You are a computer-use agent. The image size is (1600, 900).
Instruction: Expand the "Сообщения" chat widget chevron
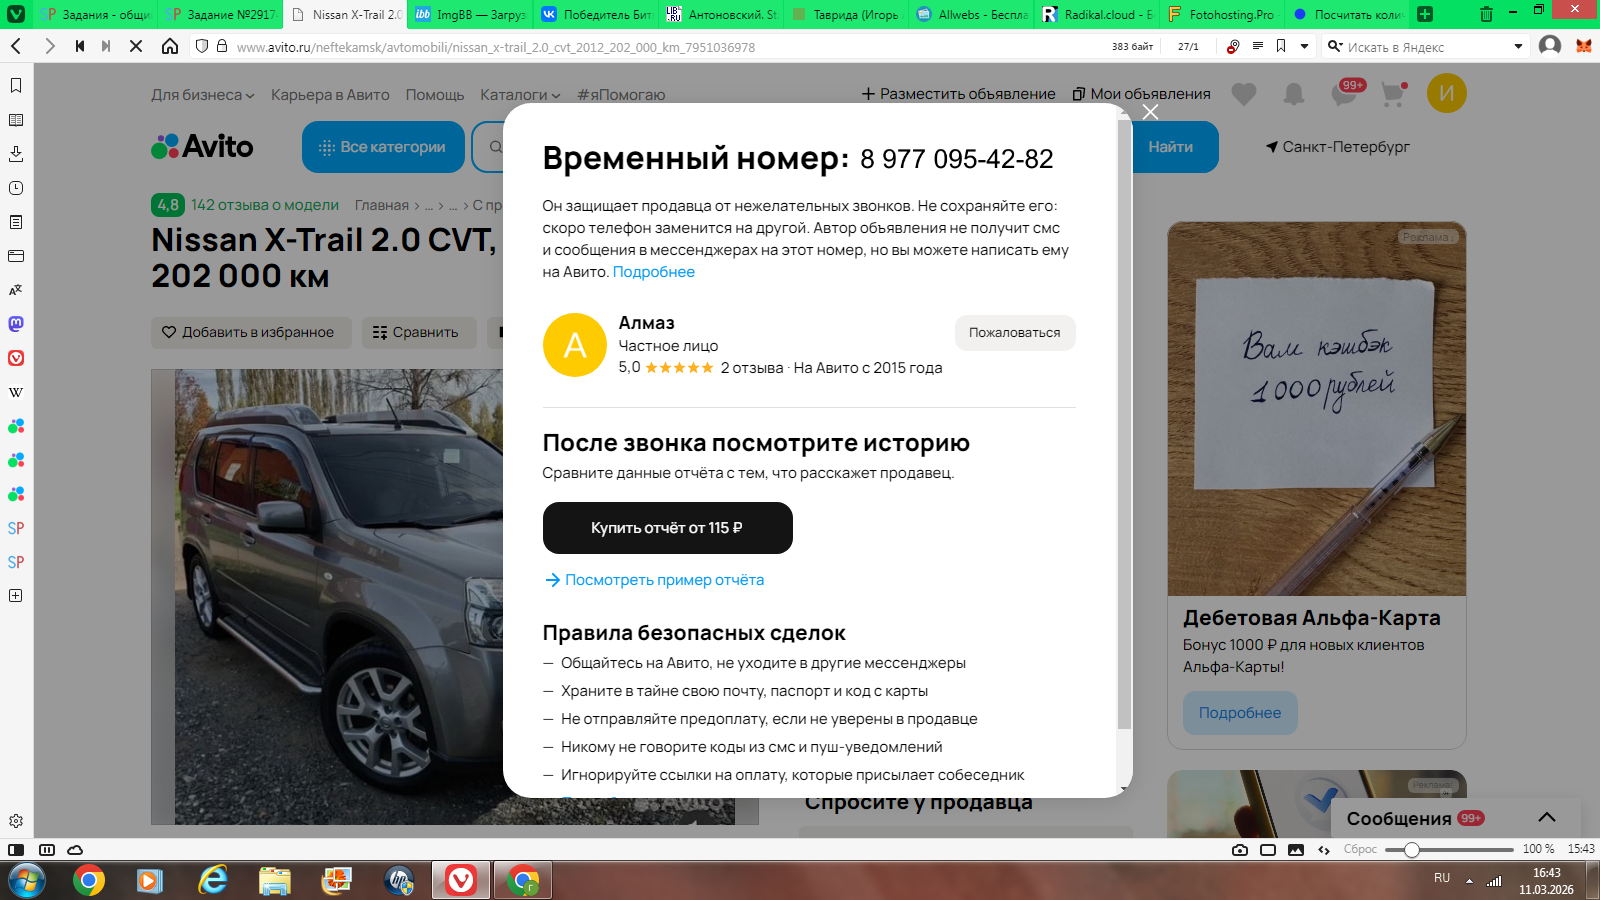(x=1547, y=818)
